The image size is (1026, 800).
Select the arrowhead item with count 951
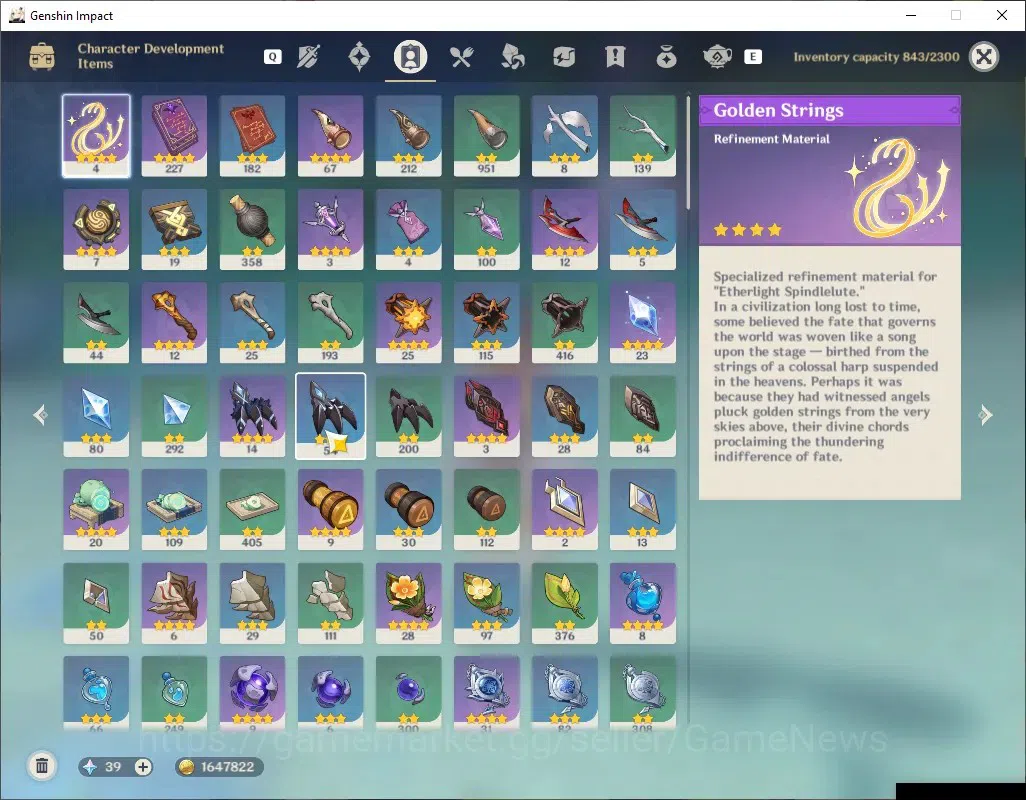tap(486, 136)
